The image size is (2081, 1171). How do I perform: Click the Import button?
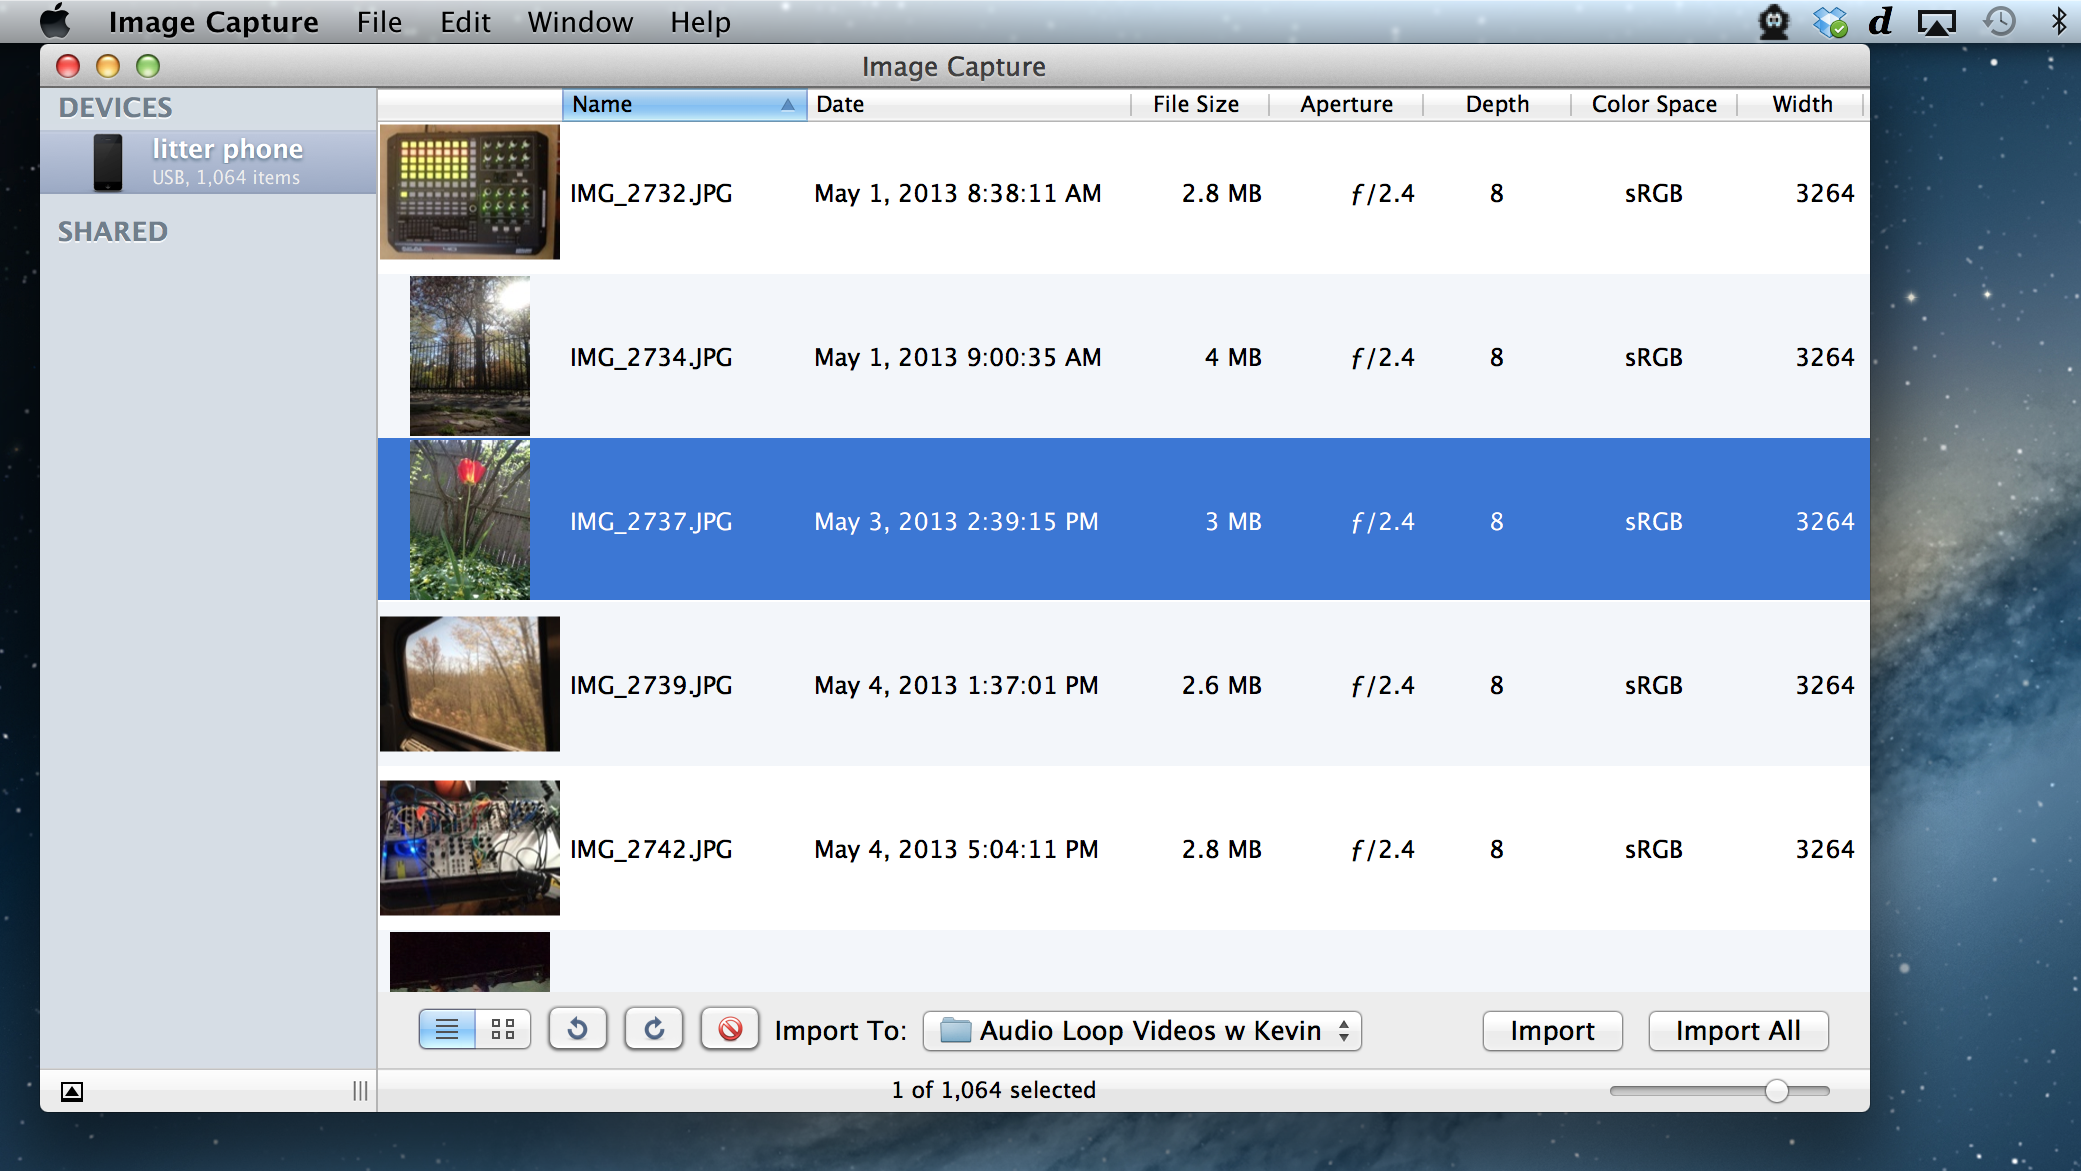click(1552, 1031)
